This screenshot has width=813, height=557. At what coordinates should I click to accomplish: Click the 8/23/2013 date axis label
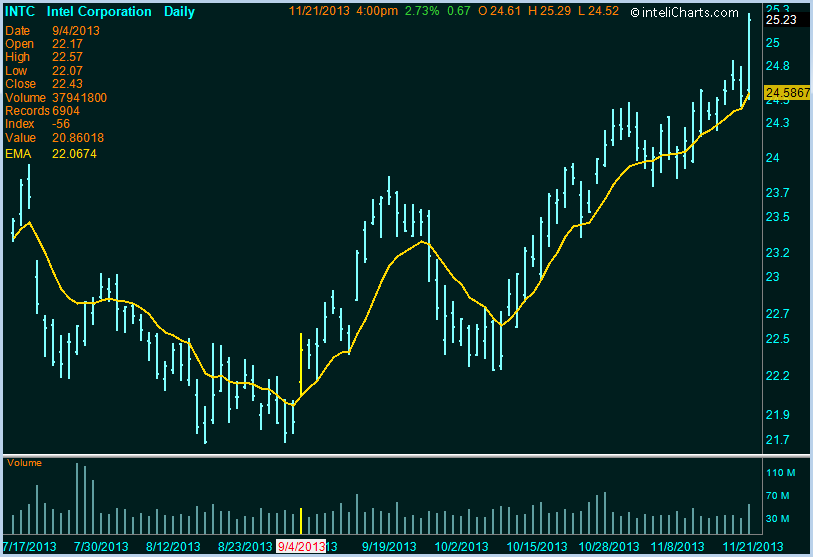pos(245,547)
